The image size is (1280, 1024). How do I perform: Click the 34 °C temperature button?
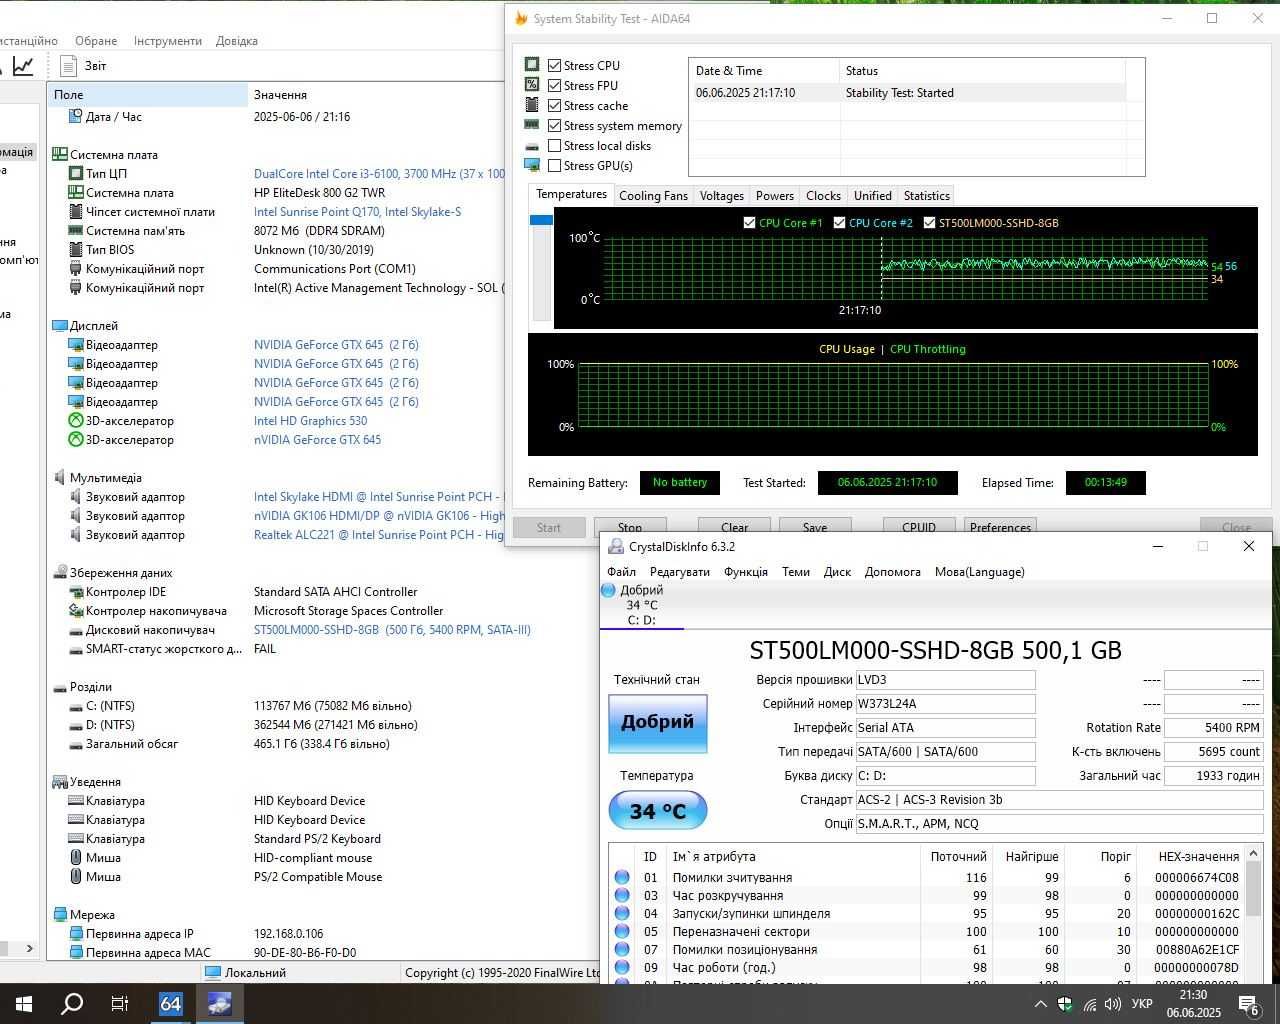(x=658, y=811)
